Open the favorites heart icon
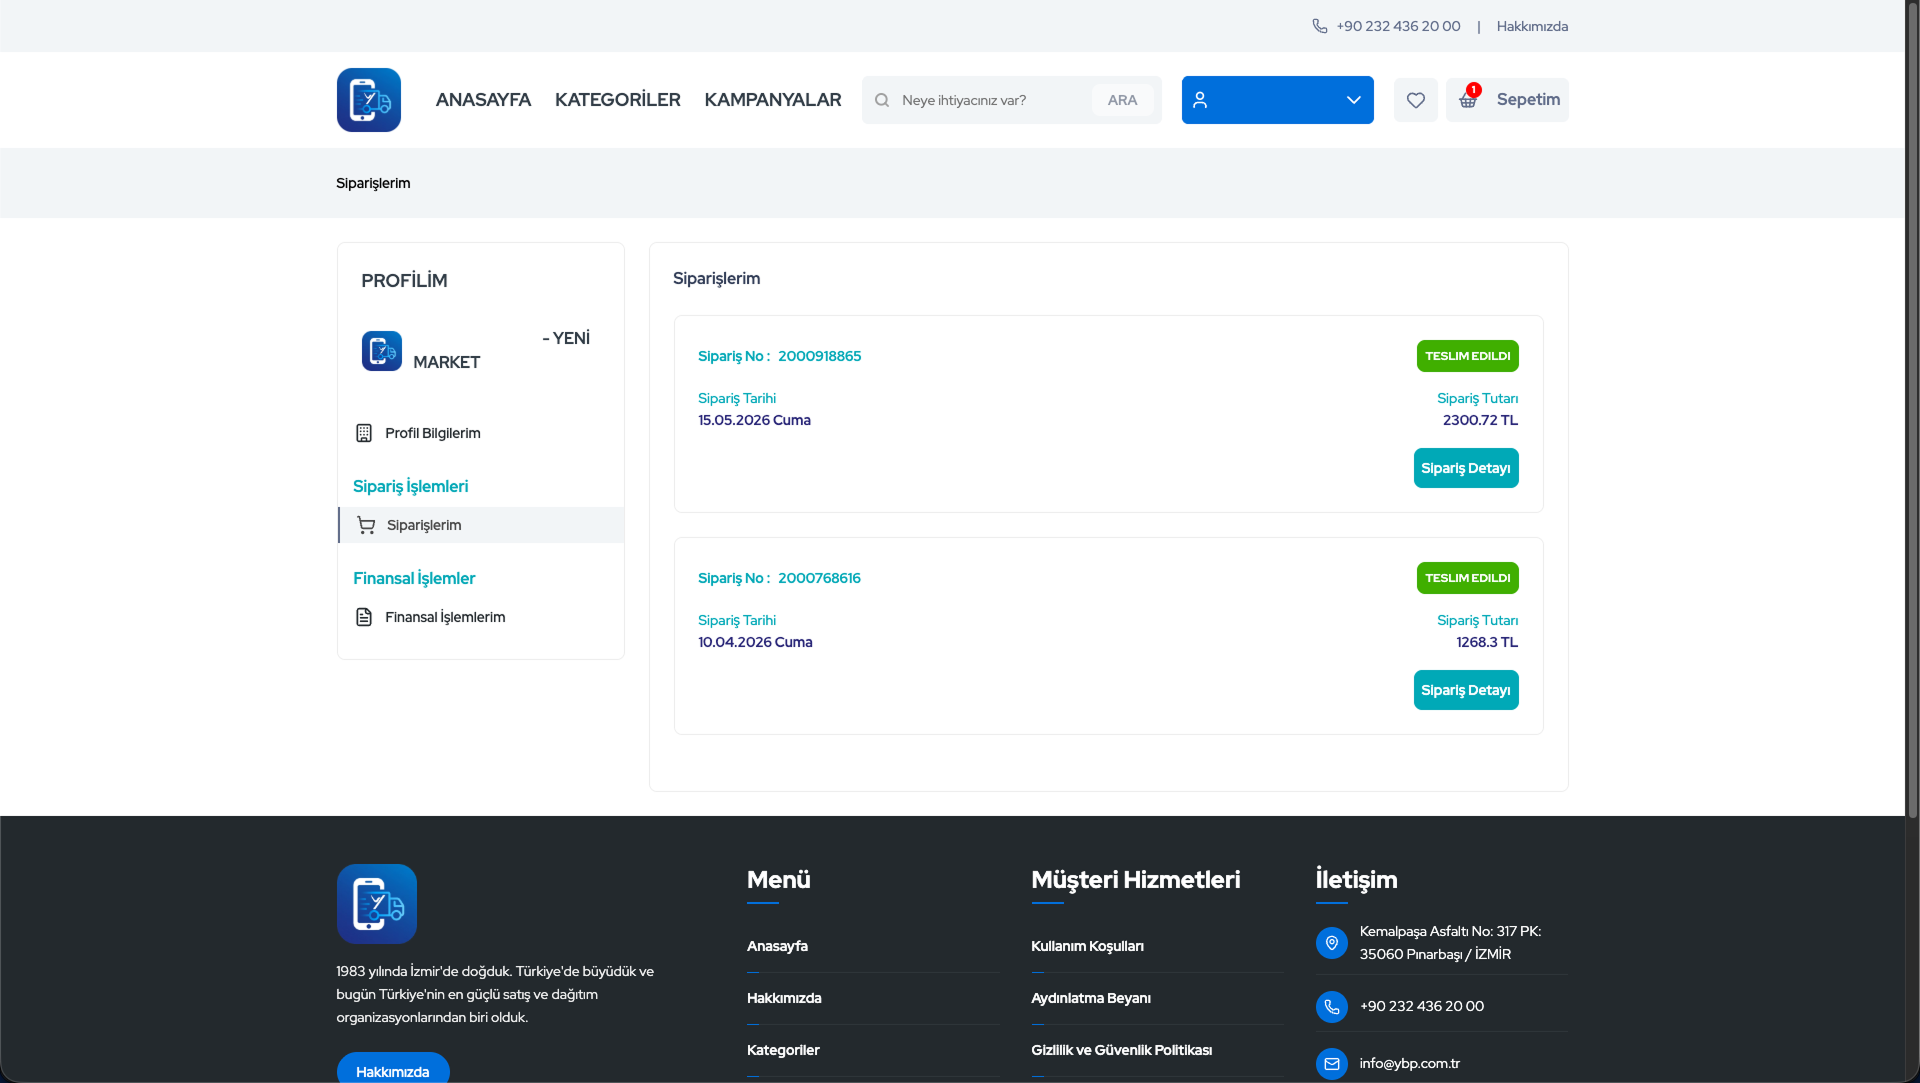The width and height of the screenshot is (1920, 1083). (x=1416, y=100)
